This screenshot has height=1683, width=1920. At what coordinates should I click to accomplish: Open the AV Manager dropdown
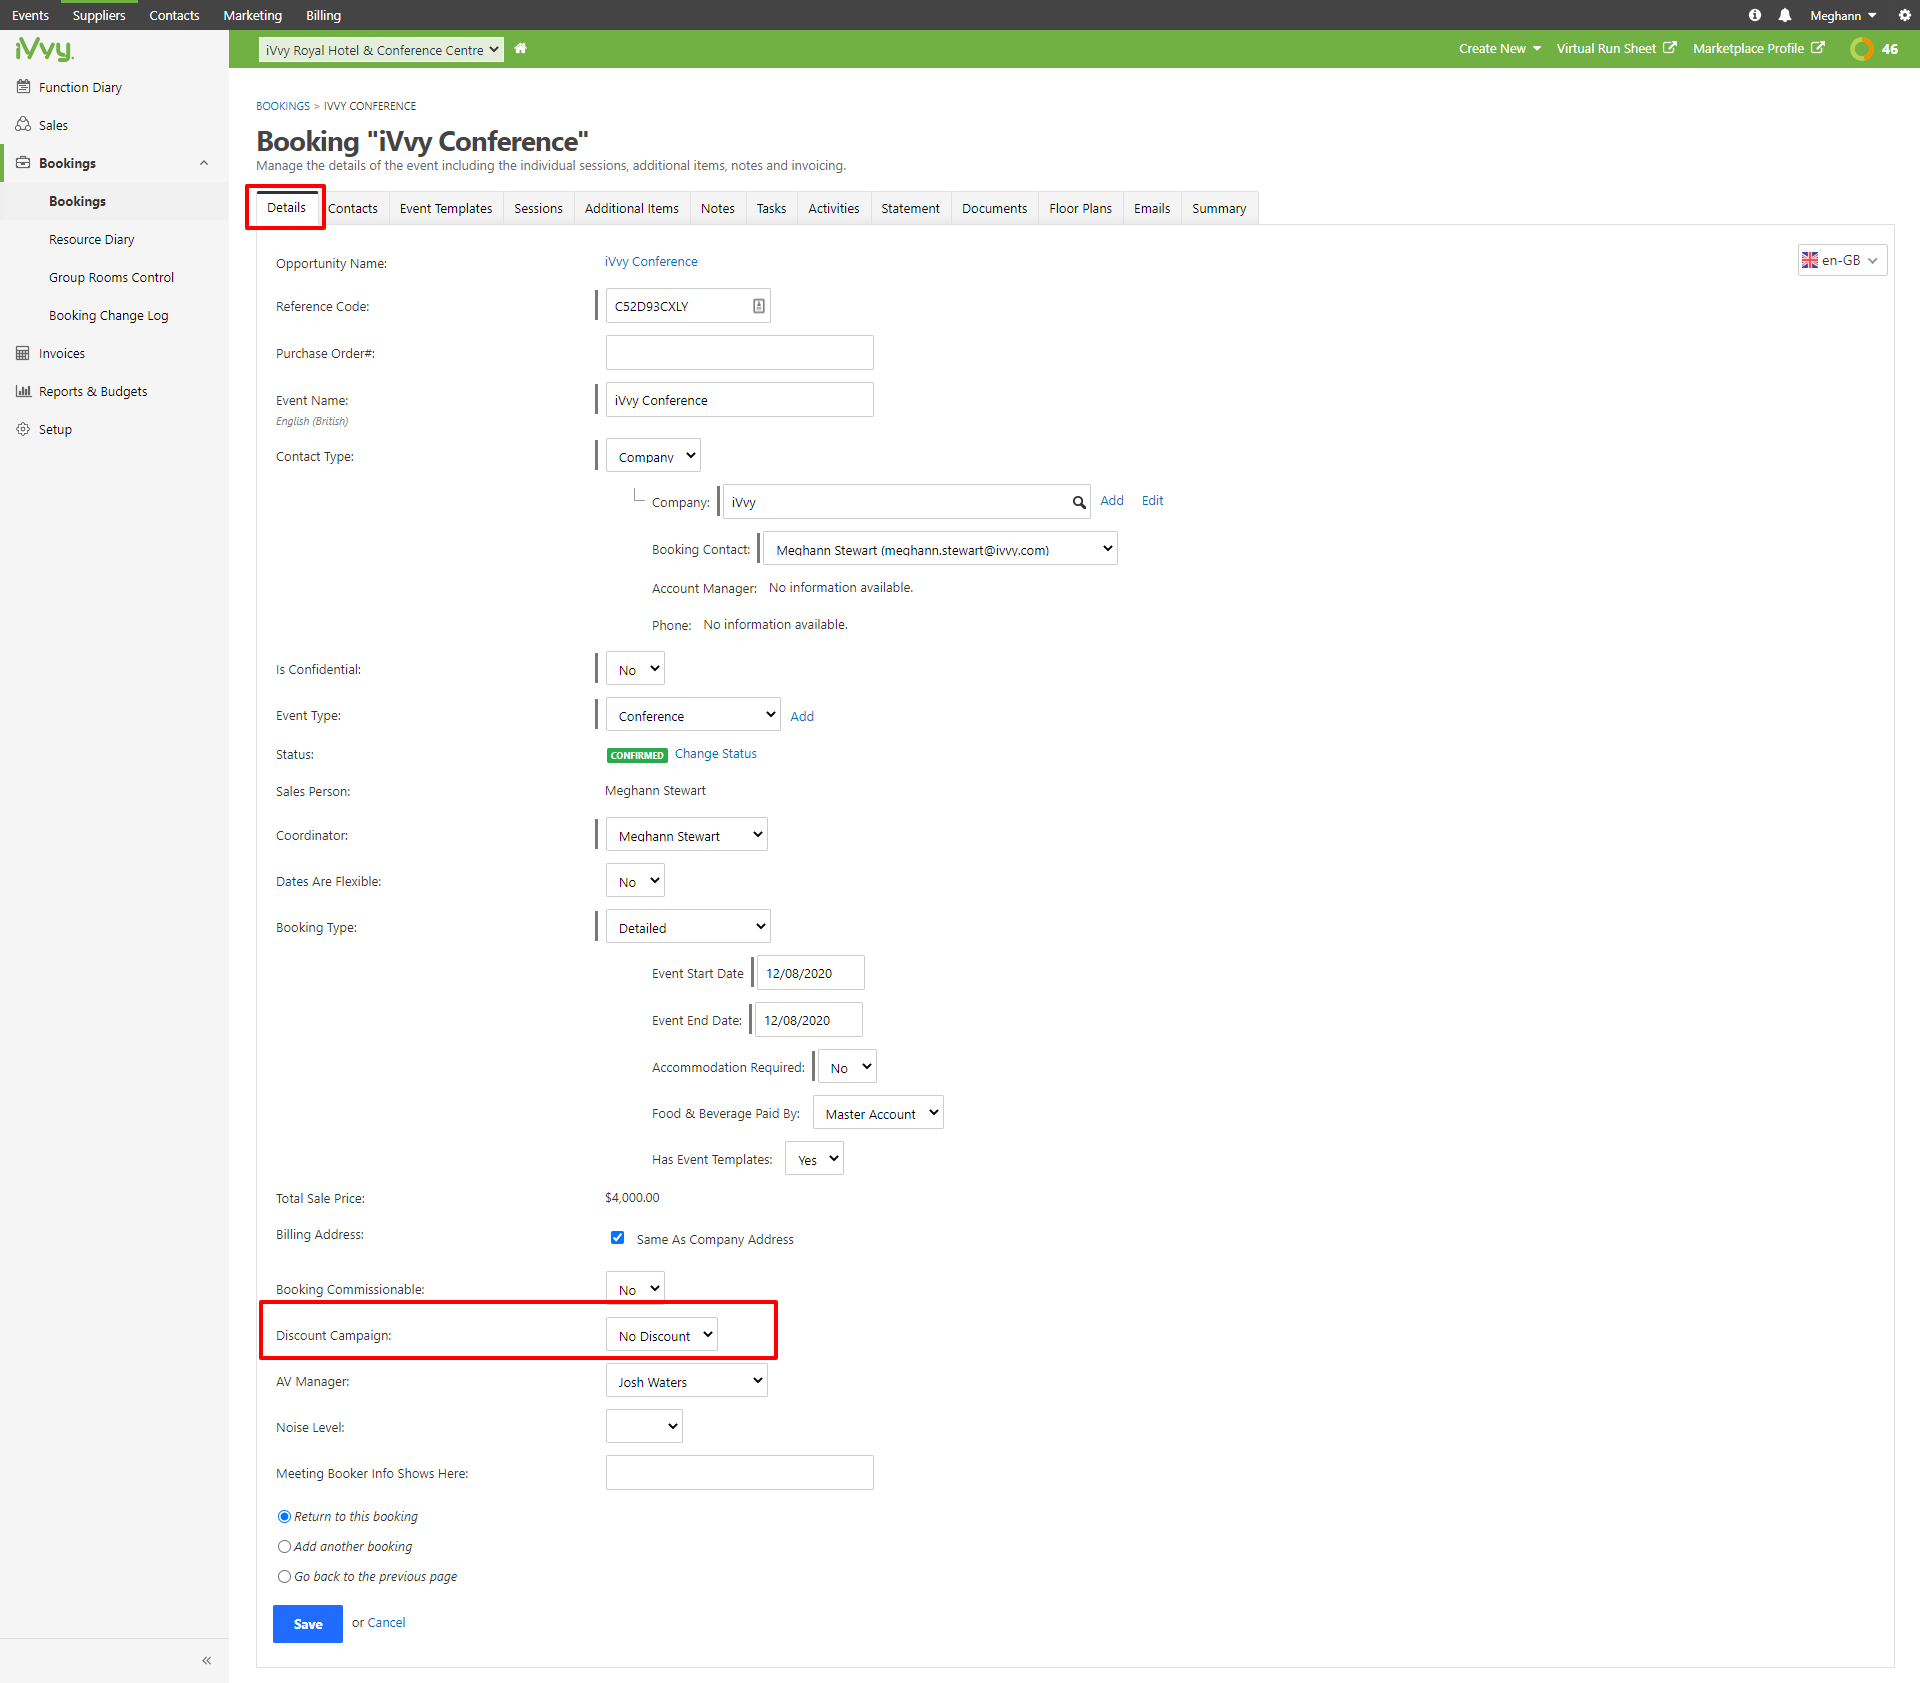pyautogui.click(x=687, y=1381)
